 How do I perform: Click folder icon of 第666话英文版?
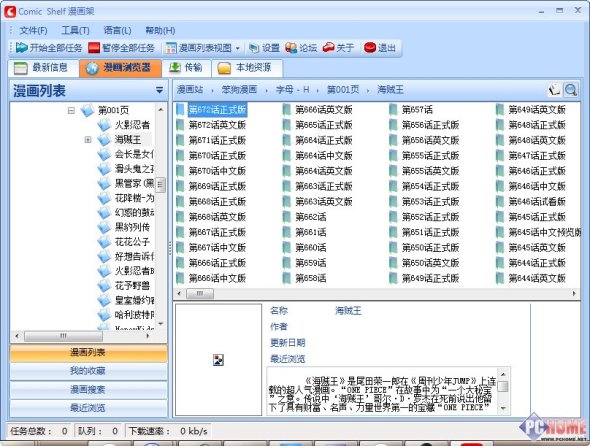click(x=287, y=110)
